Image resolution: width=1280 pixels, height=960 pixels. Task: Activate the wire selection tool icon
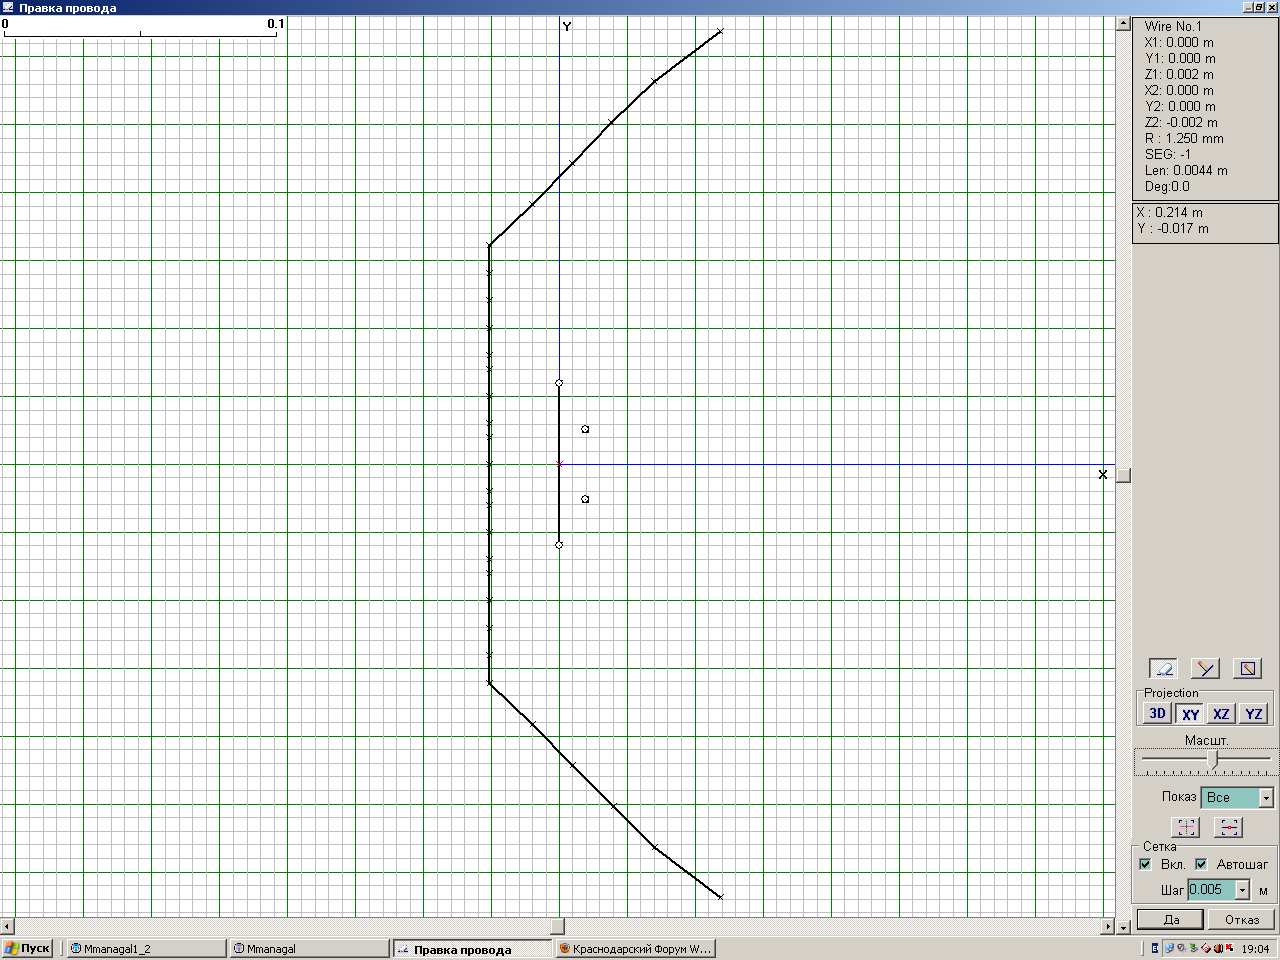click(1164, 668)
